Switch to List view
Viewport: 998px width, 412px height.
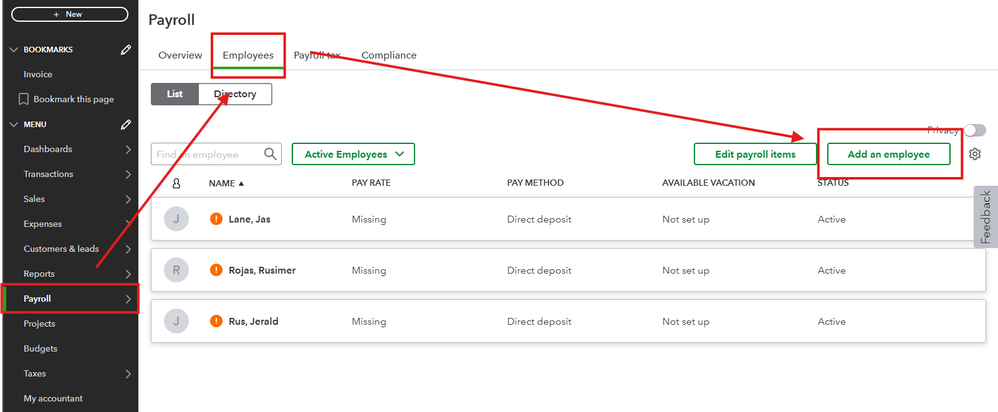175,94
